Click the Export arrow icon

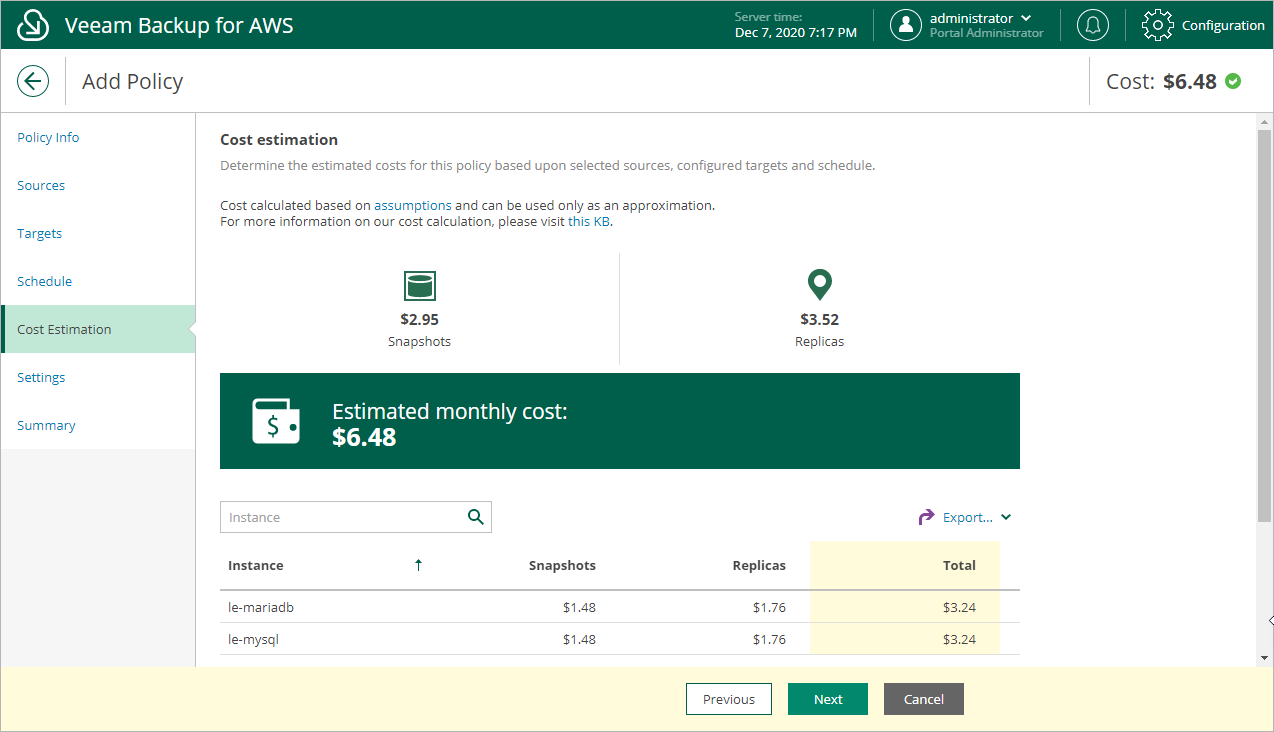[x=927, y=517]
